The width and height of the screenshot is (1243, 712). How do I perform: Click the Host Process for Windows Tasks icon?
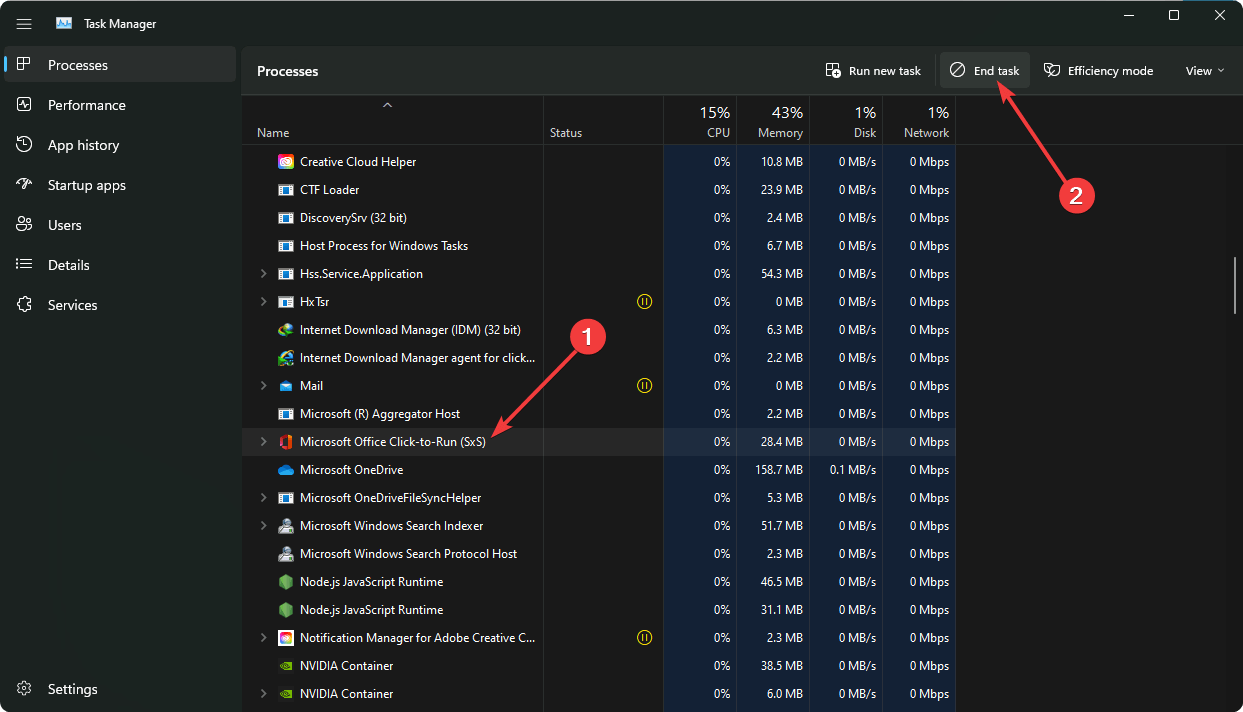click(285, 246)
